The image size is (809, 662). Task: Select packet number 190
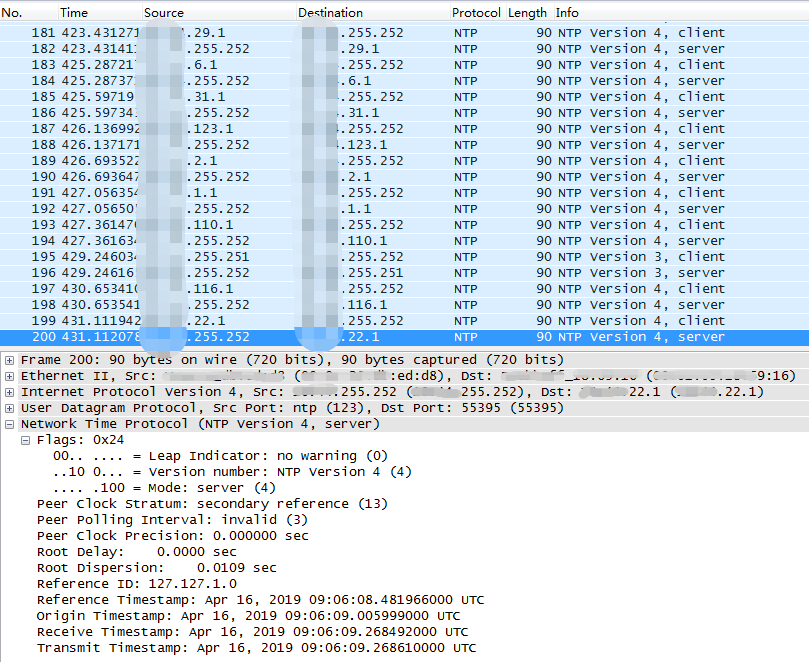click(x=404, y=176)
